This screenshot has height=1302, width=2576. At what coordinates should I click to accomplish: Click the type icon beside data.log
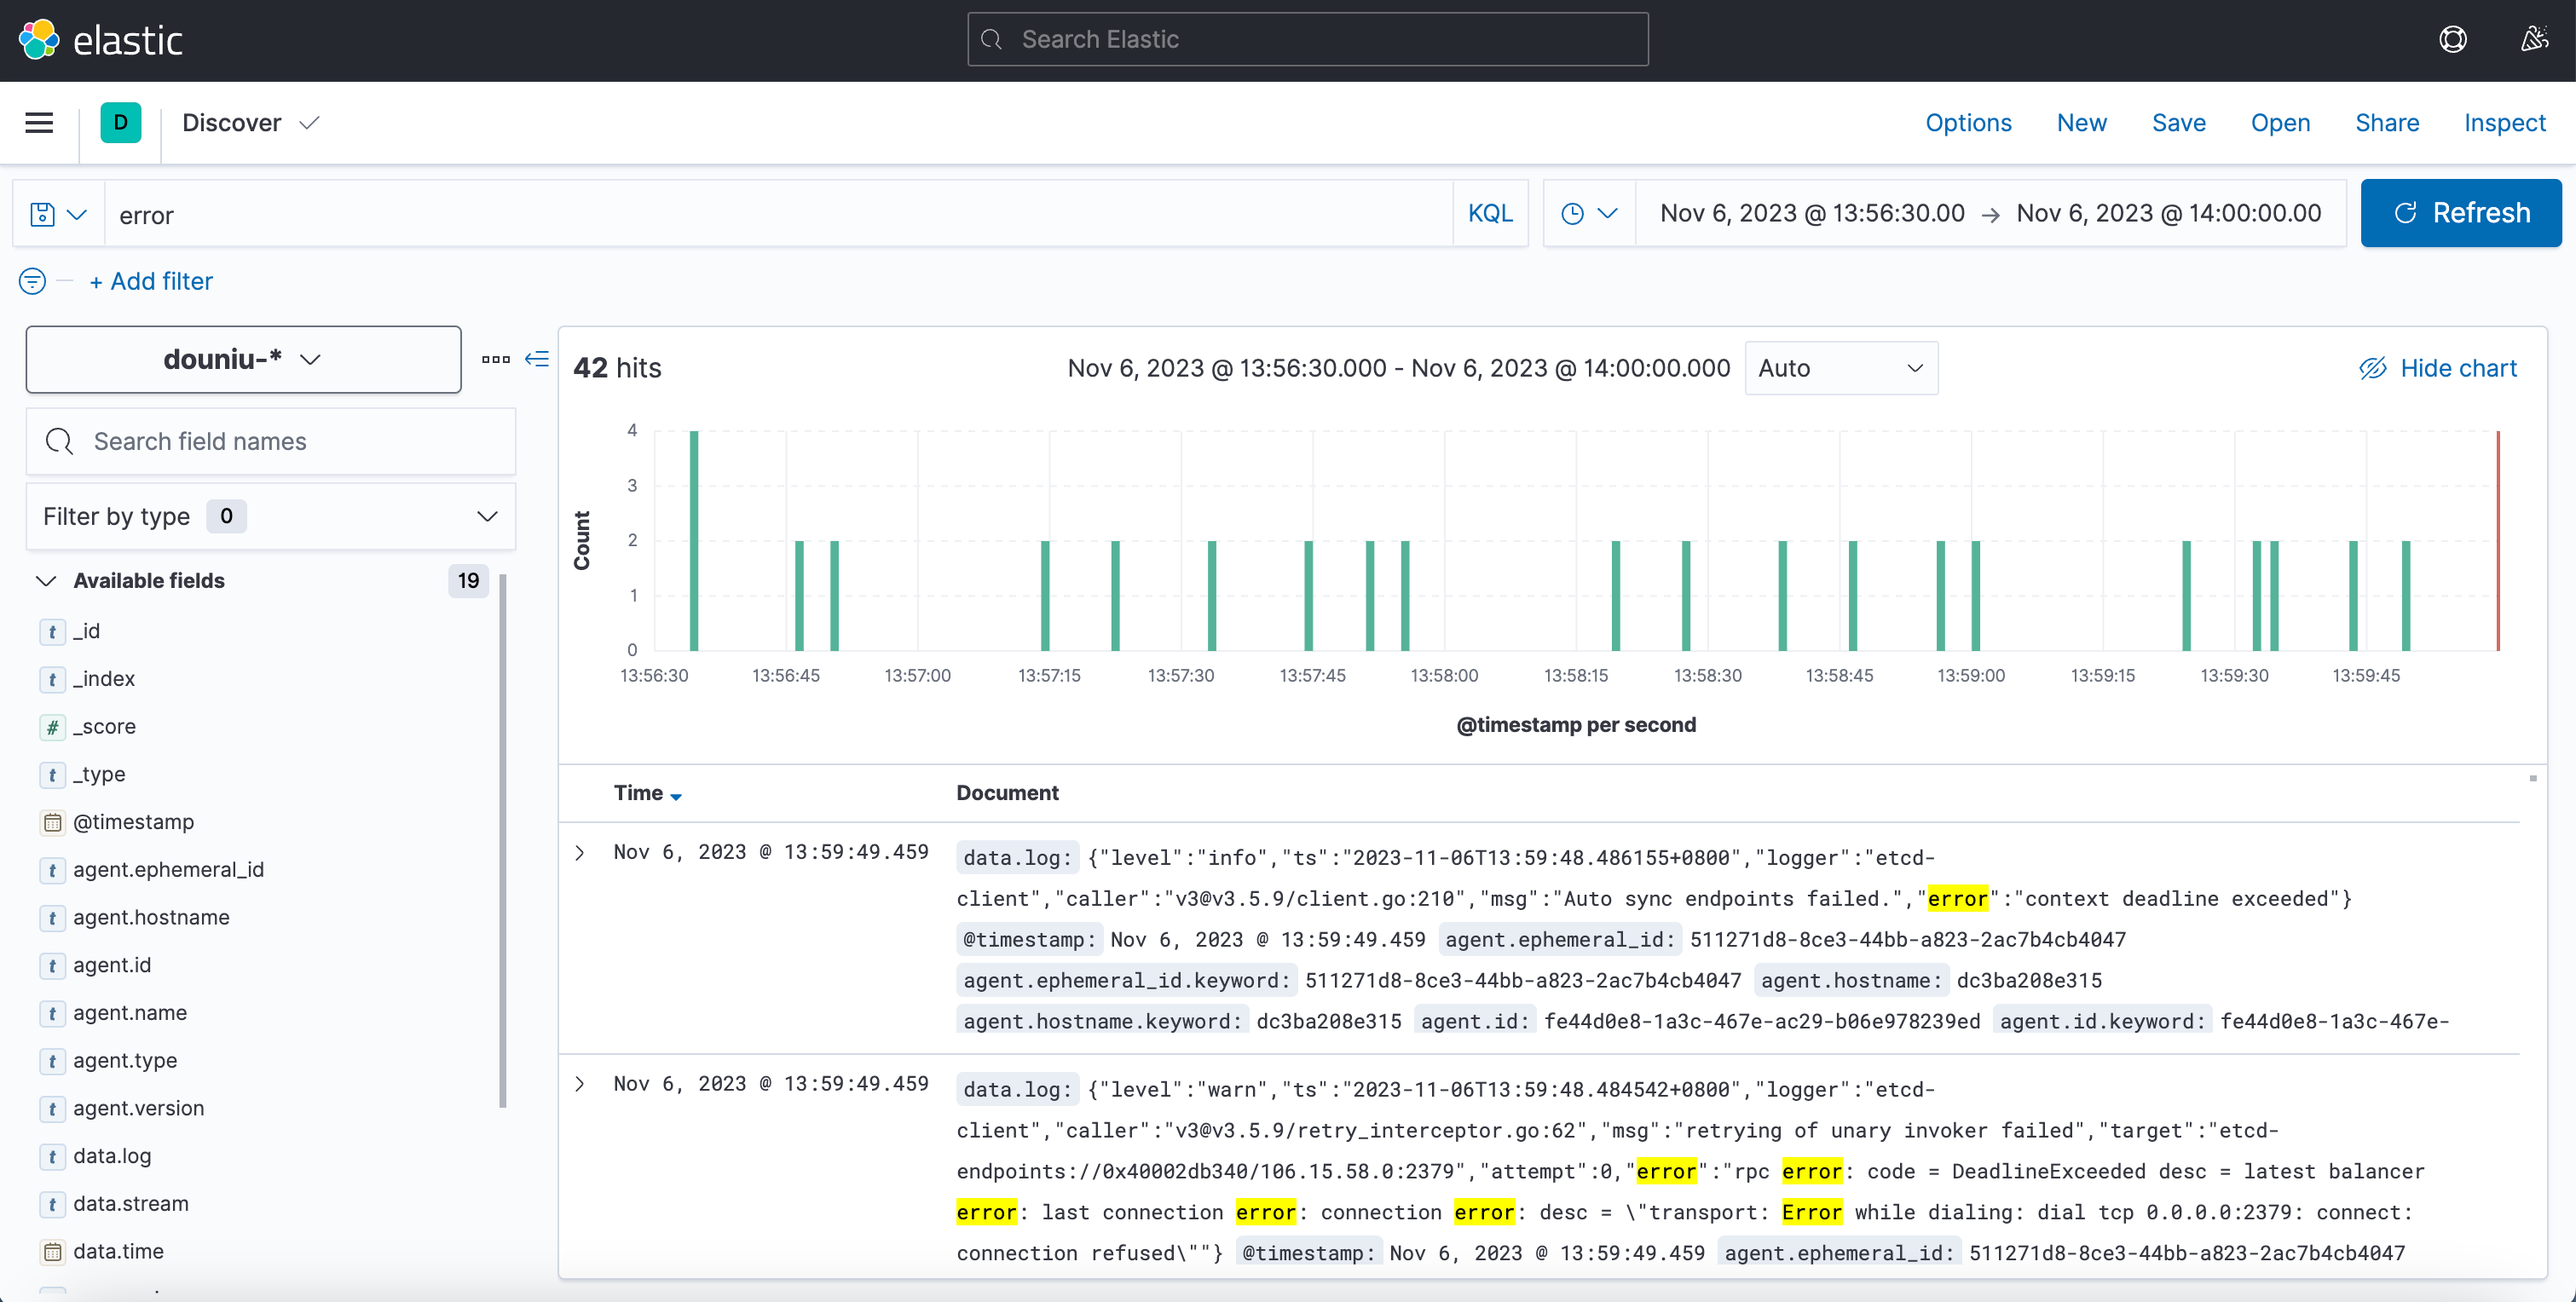click(x=52, y=1156)
